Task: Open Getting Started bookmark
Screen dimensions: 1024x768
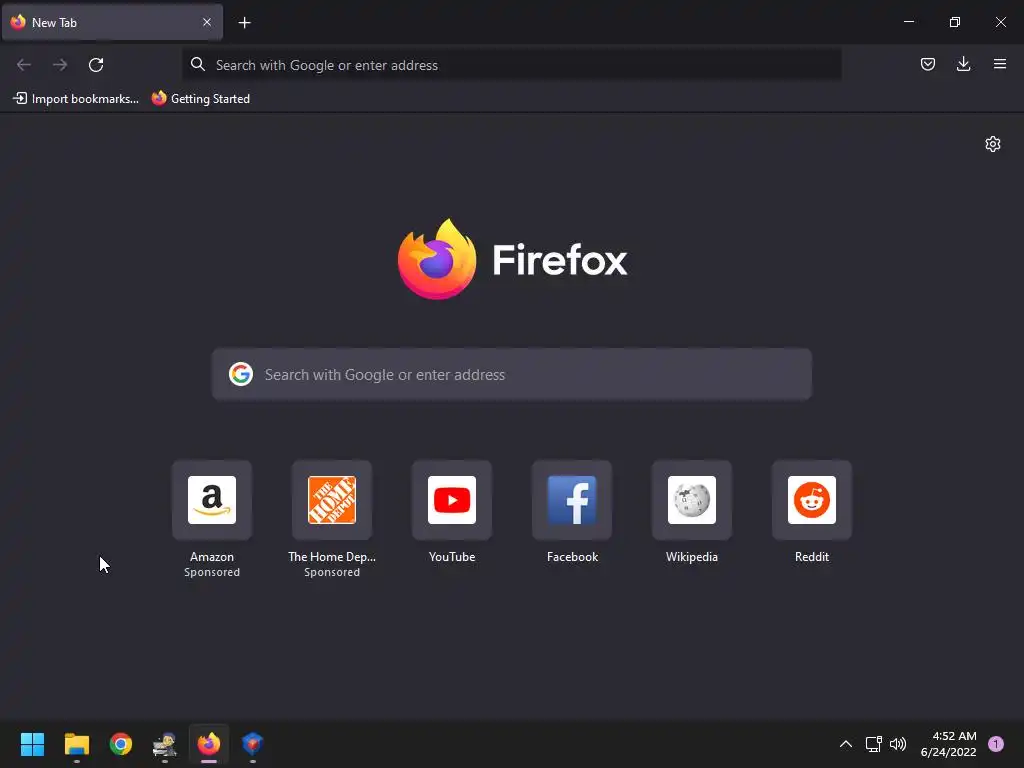Action: 201,99
